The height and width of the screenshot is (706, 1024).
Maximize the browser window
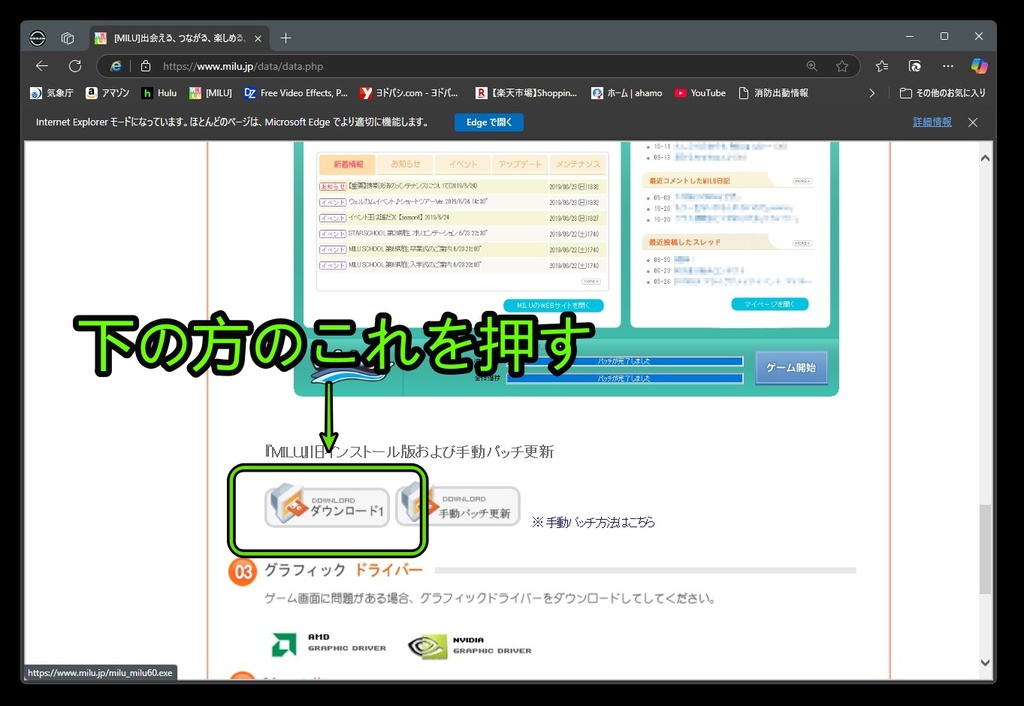tap(944, 37)
